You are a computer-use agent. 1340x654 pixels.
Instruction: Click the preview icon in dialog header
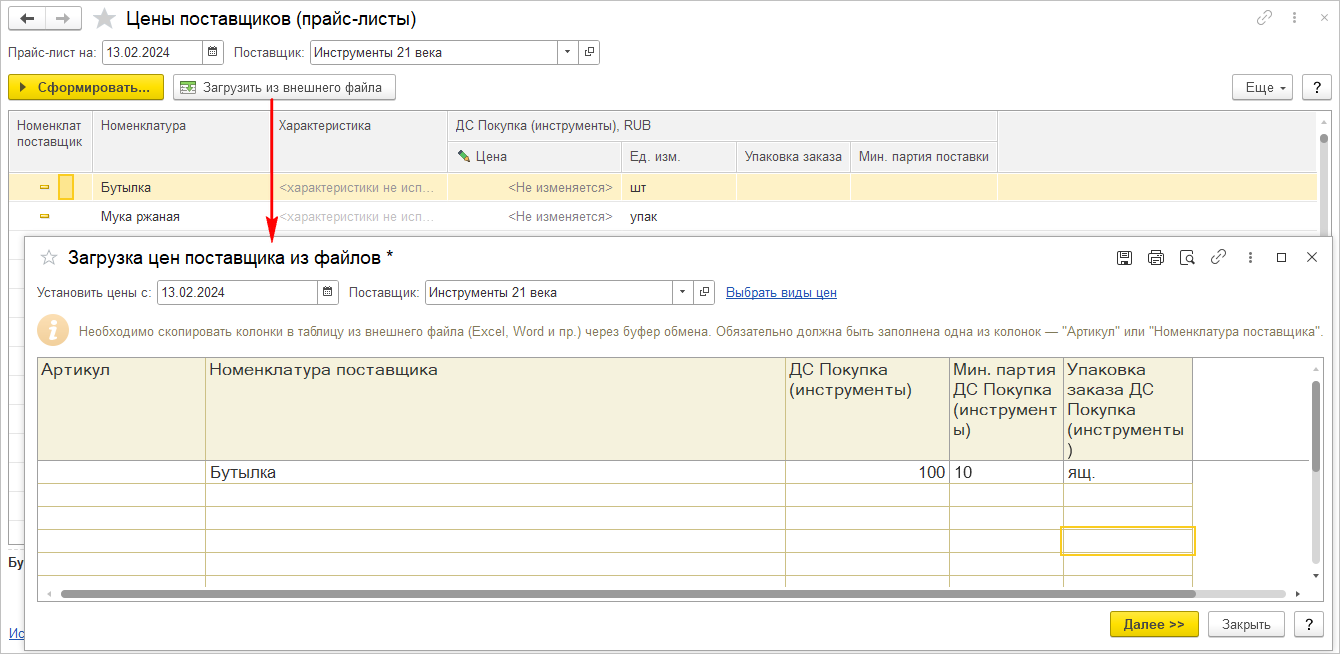(x=1187, y=257)
